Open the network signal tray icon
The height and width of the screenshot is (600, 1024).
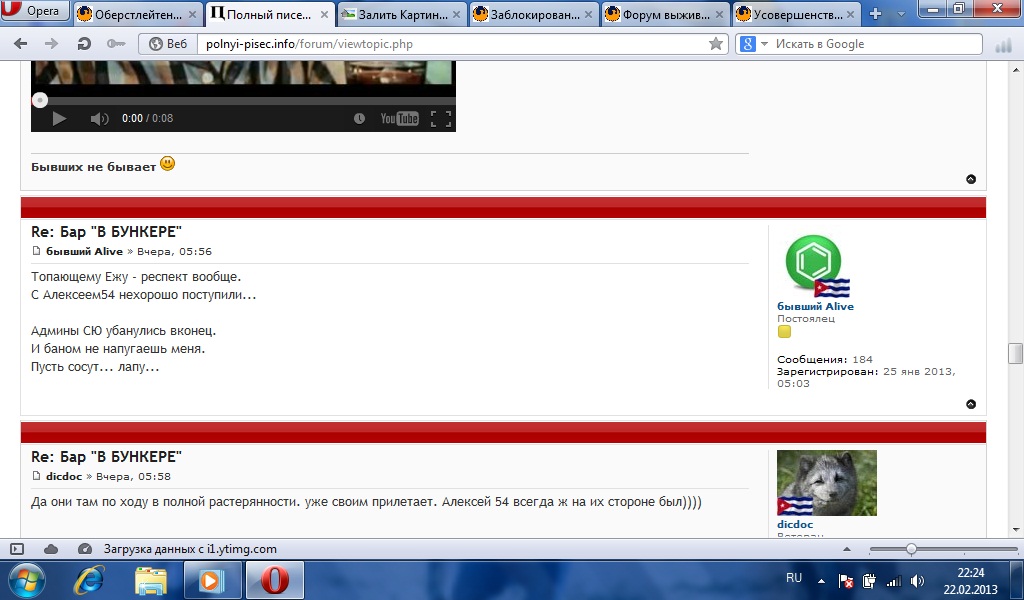[893, 581]
